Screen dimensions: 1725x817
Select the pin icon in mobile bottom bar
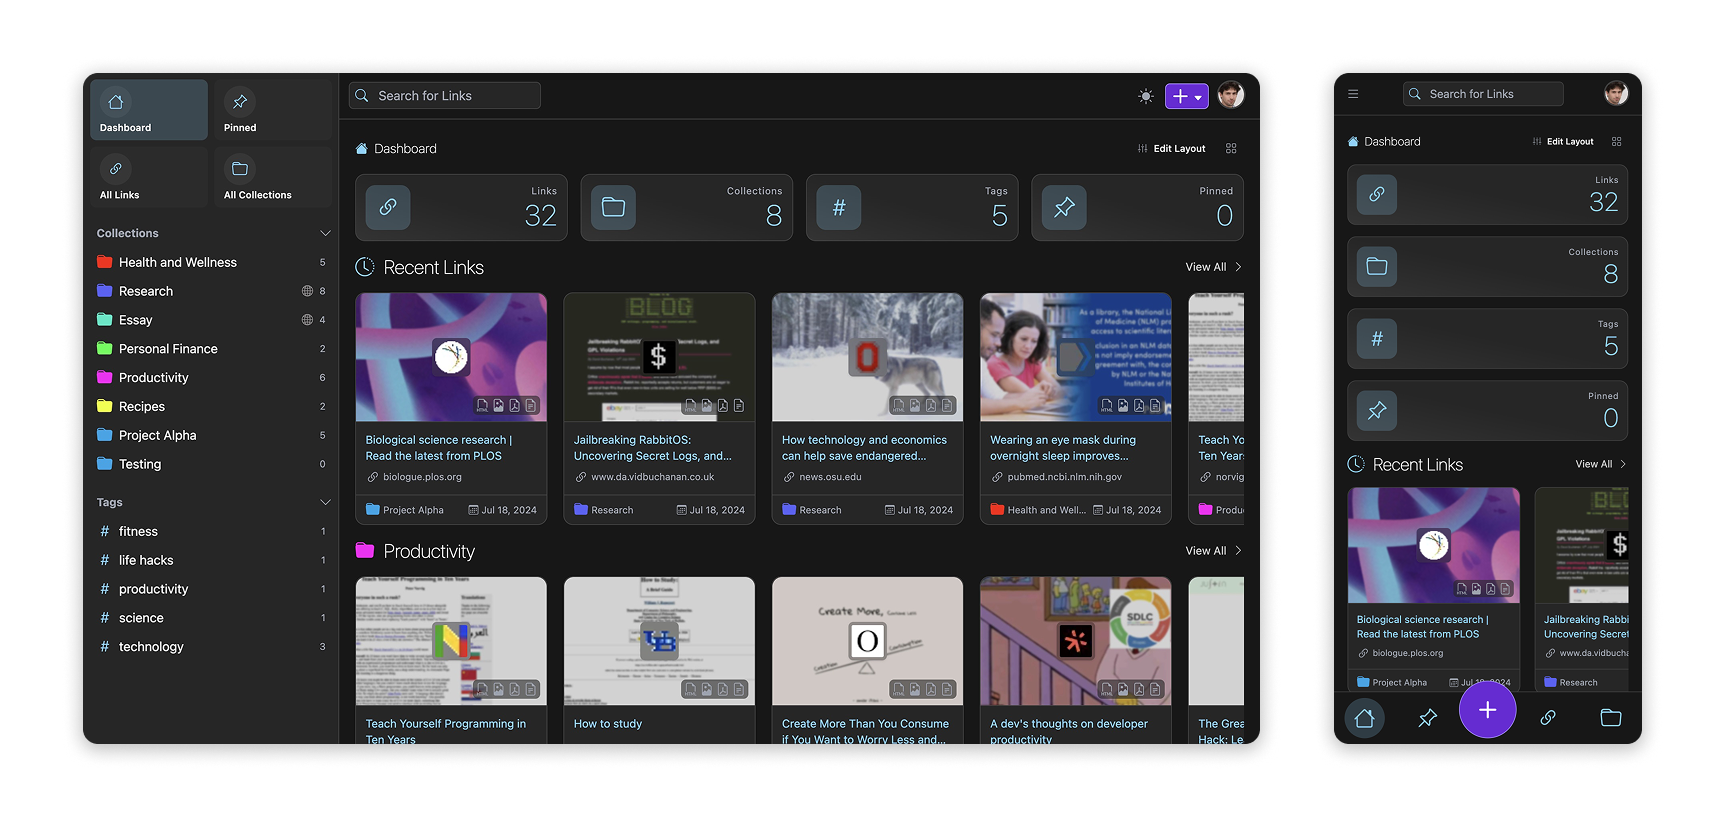(x=1427, y=718)
